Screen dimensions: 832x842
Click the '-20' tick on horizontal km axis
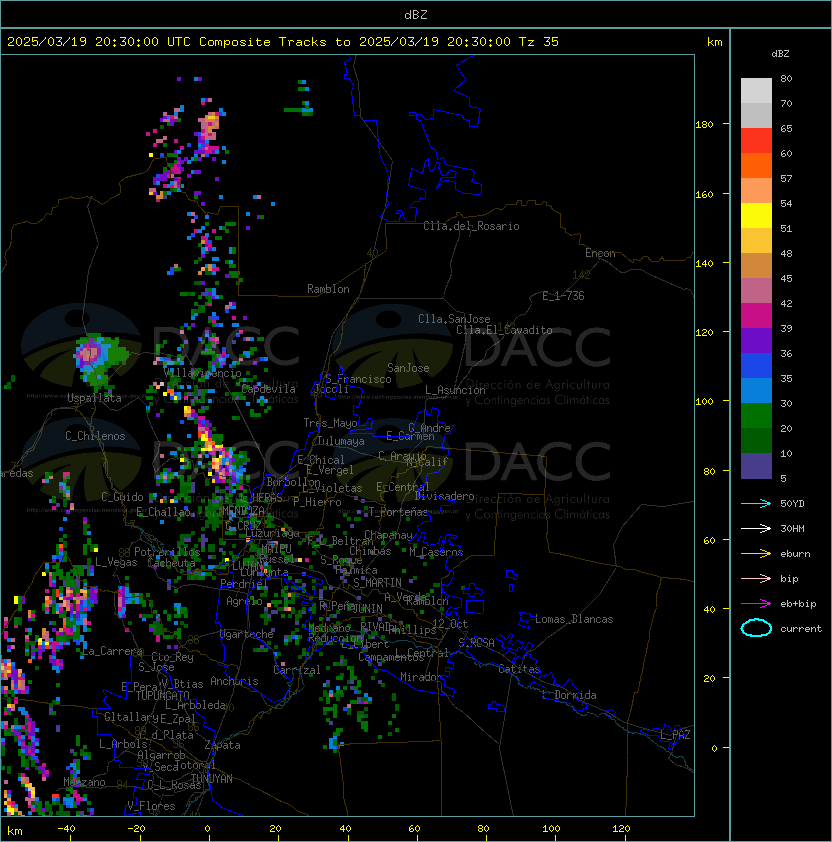pyautogui.click(x=136, y=829)
